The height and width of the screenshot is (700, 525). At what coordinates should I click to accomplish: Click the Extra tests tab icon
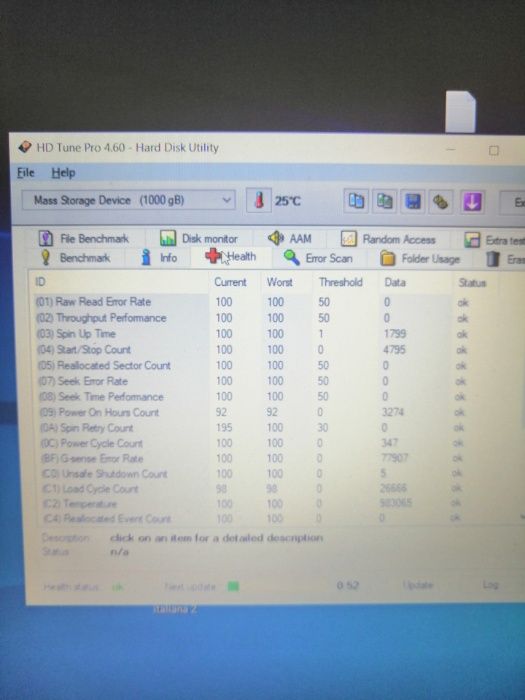coord(472,240)
